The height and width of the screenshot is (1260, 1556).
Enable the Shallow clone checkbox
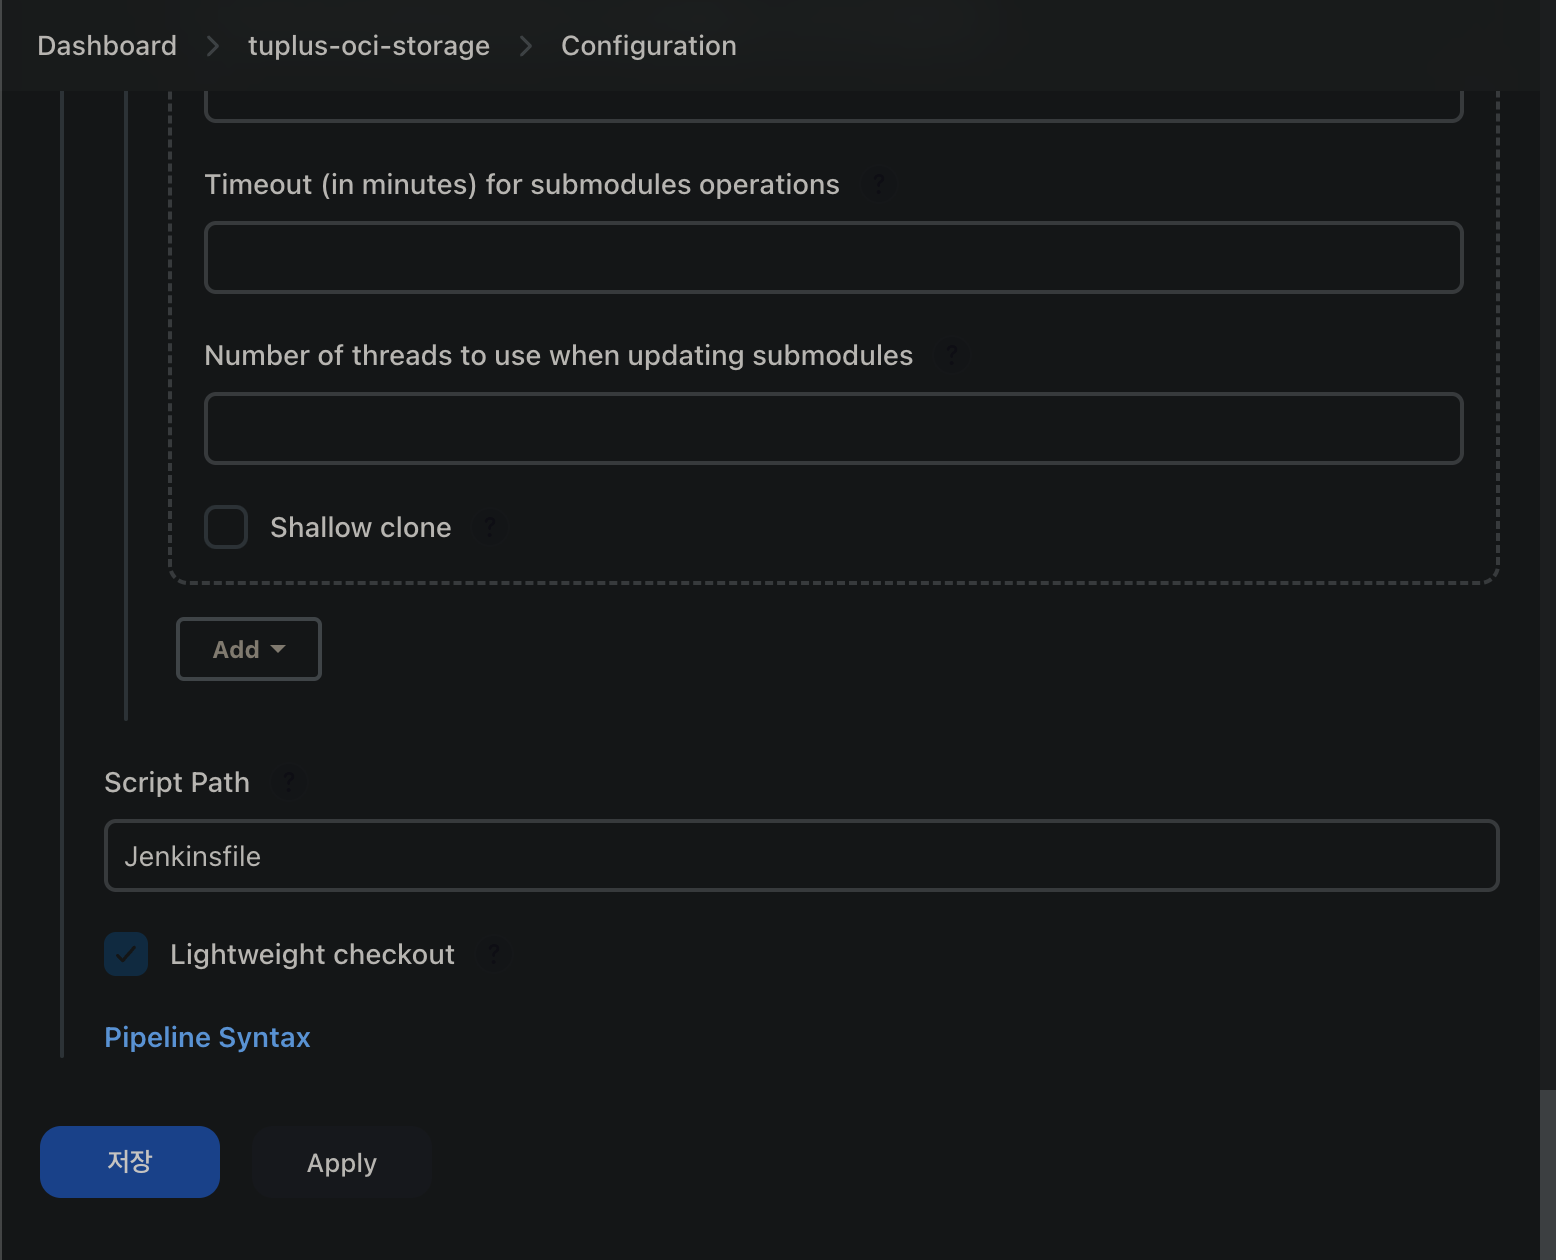(x=226, y=527)
